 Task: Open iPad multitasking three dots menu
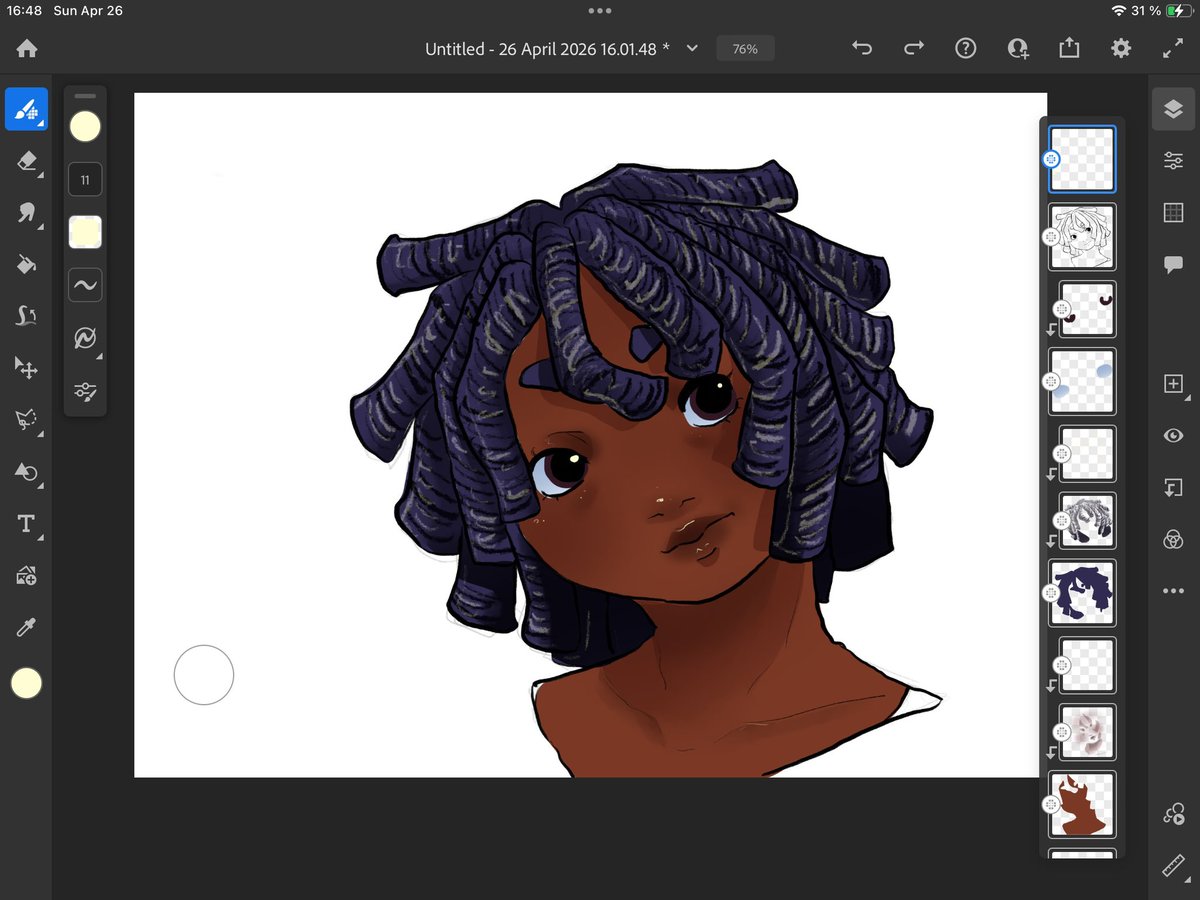click(x=600, y=10)
